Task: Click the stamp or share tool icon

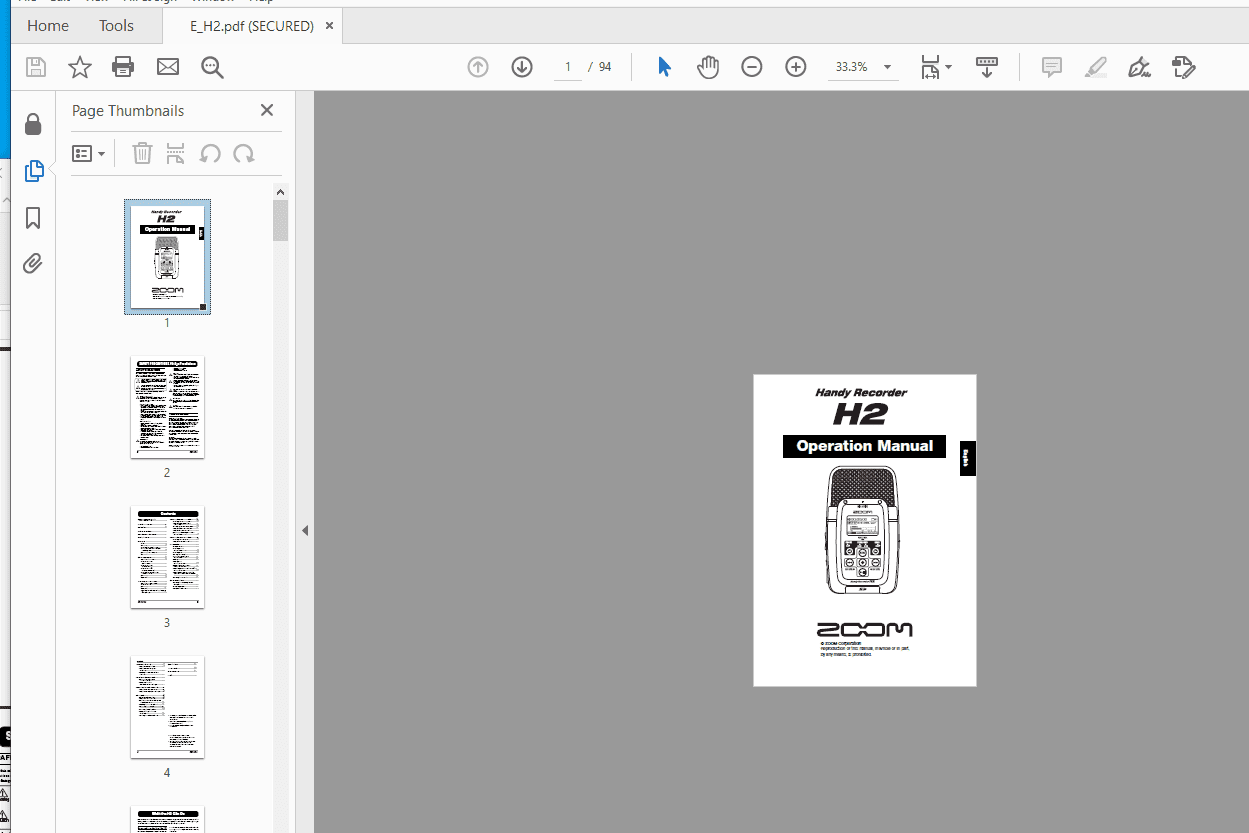Action: coord(1184,67)
